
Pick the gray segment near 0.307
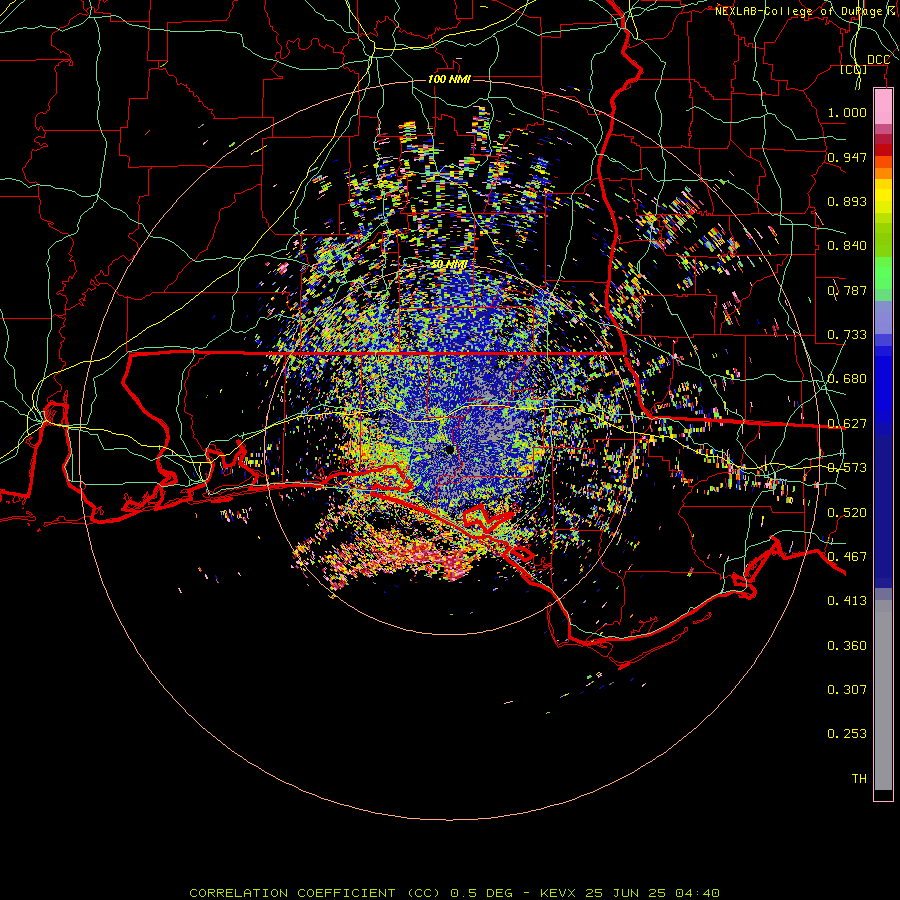pyautogui.click(x=883, y=695)
